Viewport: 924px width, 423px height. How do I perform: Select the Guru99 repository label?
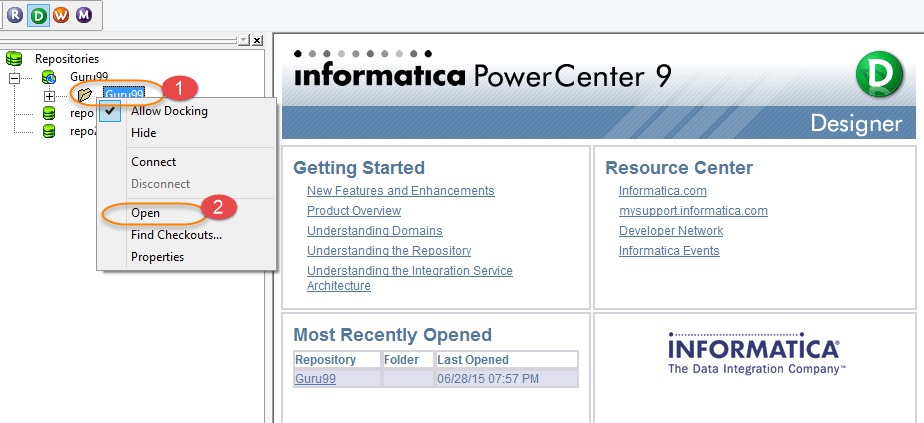click(x=90, y=77)
